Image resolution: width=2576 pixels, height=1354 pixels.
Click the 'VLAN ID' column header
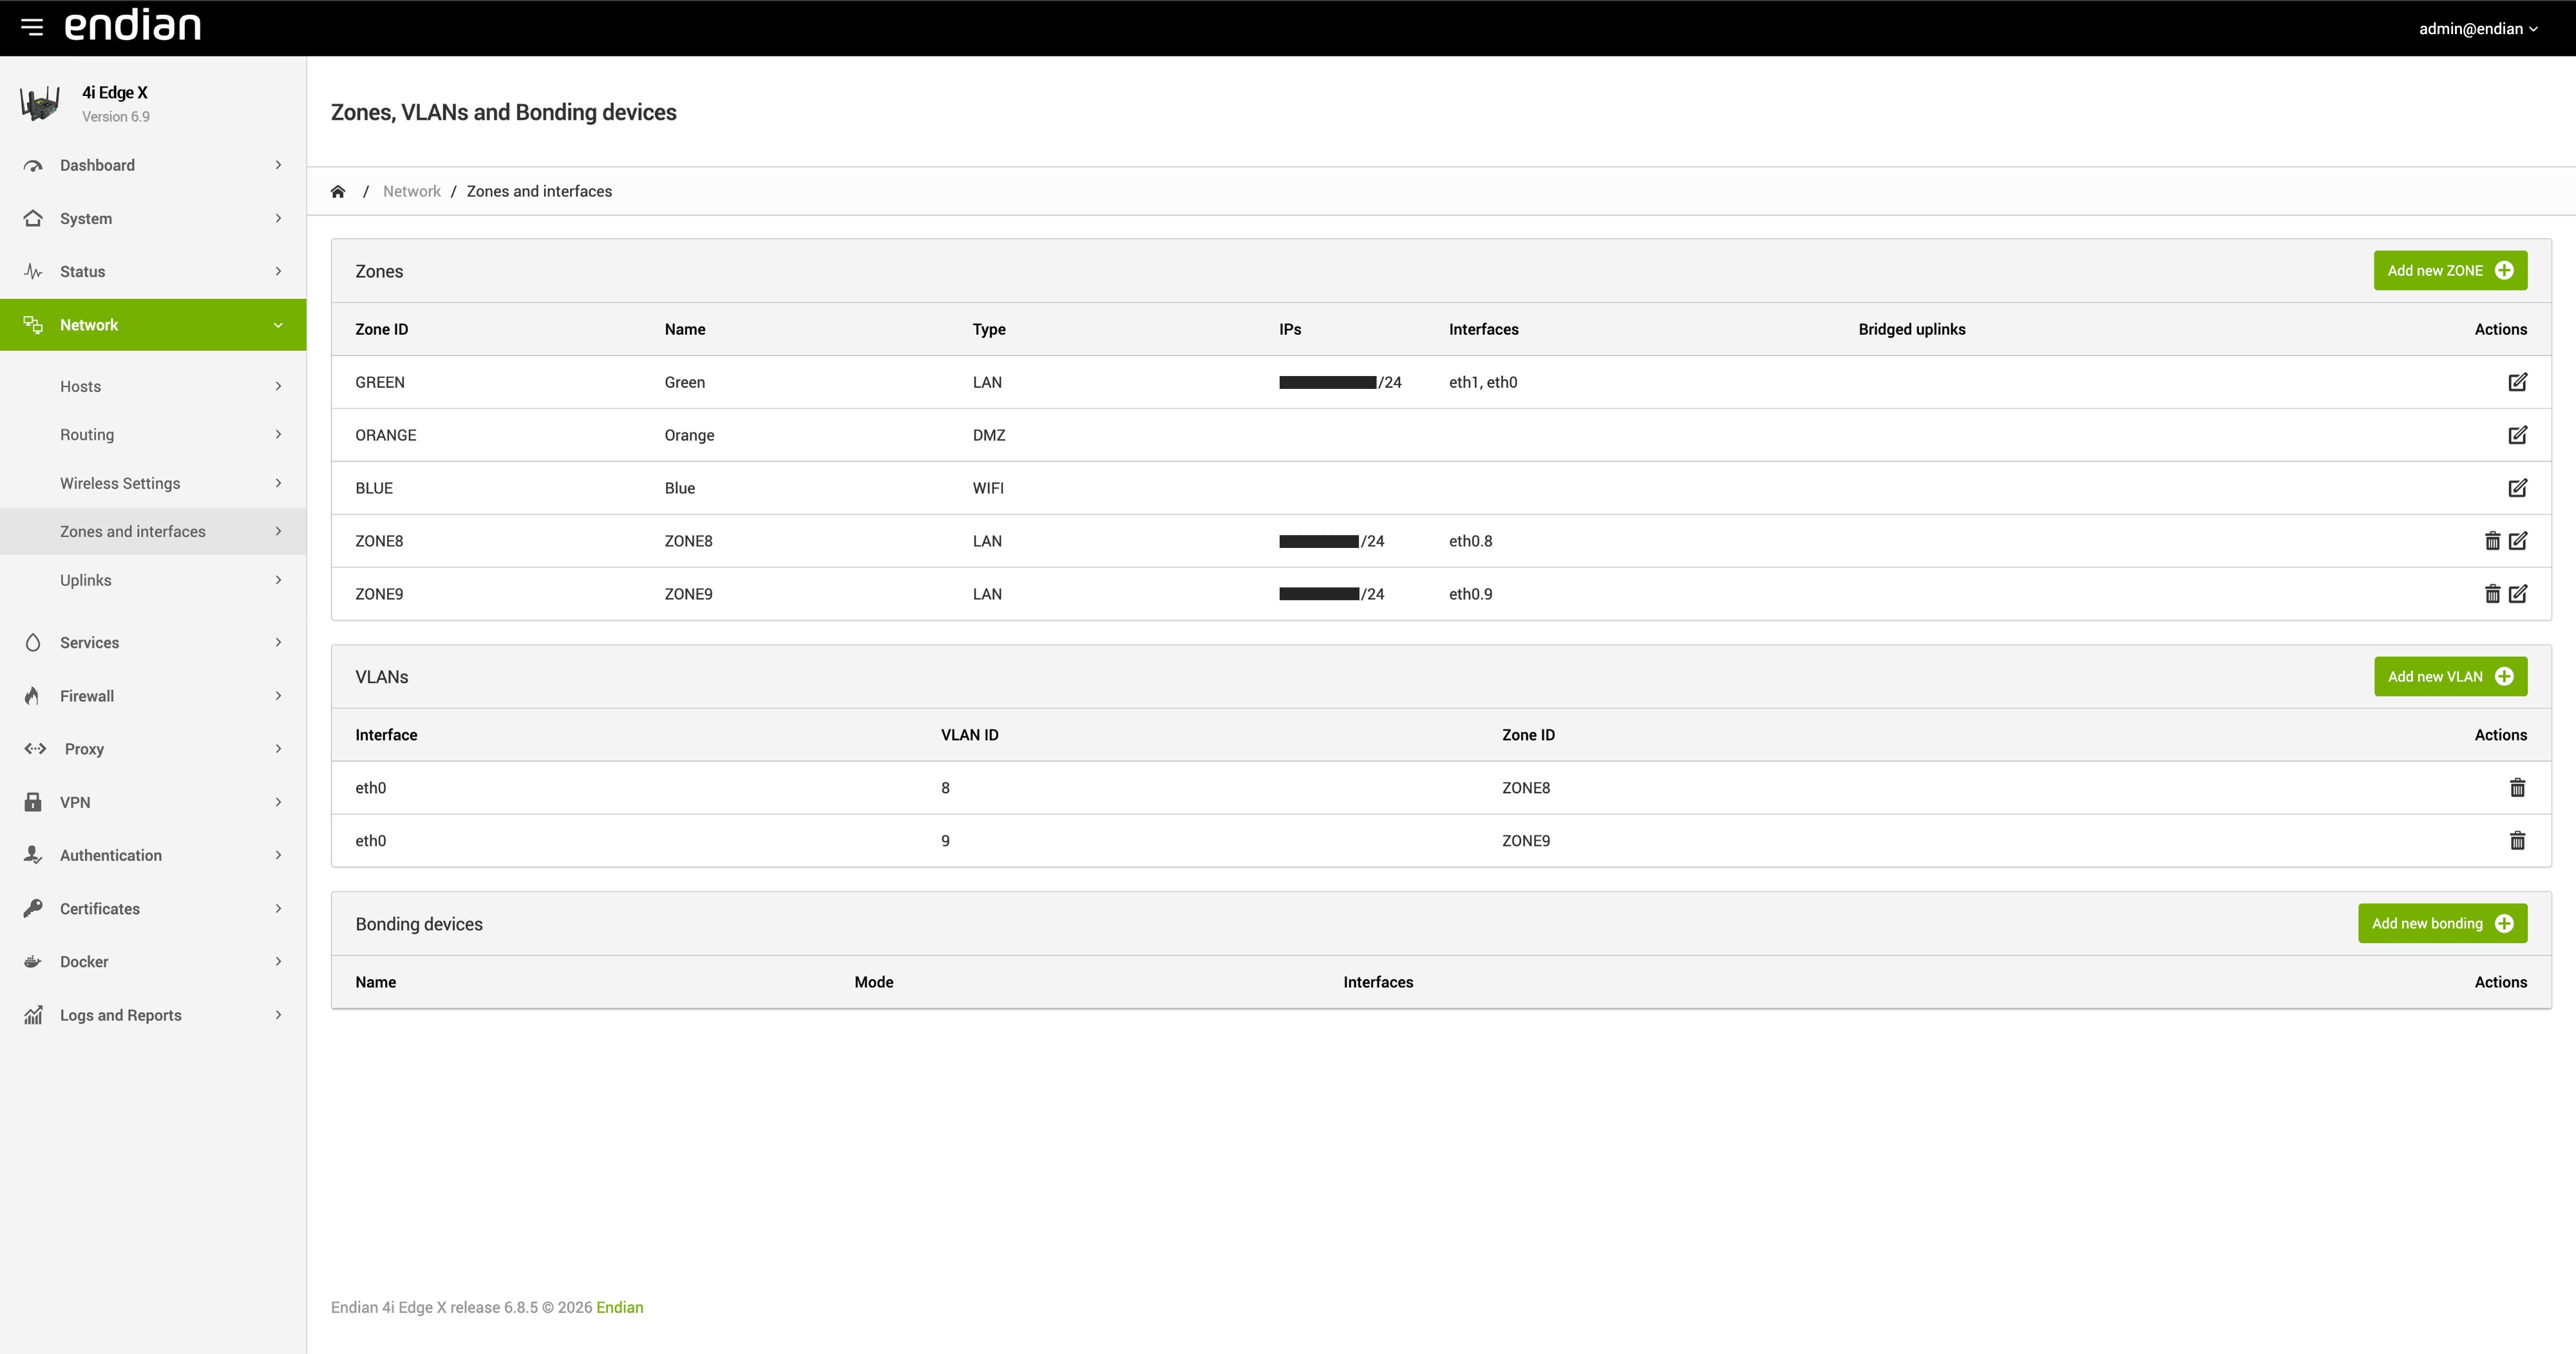pyautogui.click(x=969, y=735)
